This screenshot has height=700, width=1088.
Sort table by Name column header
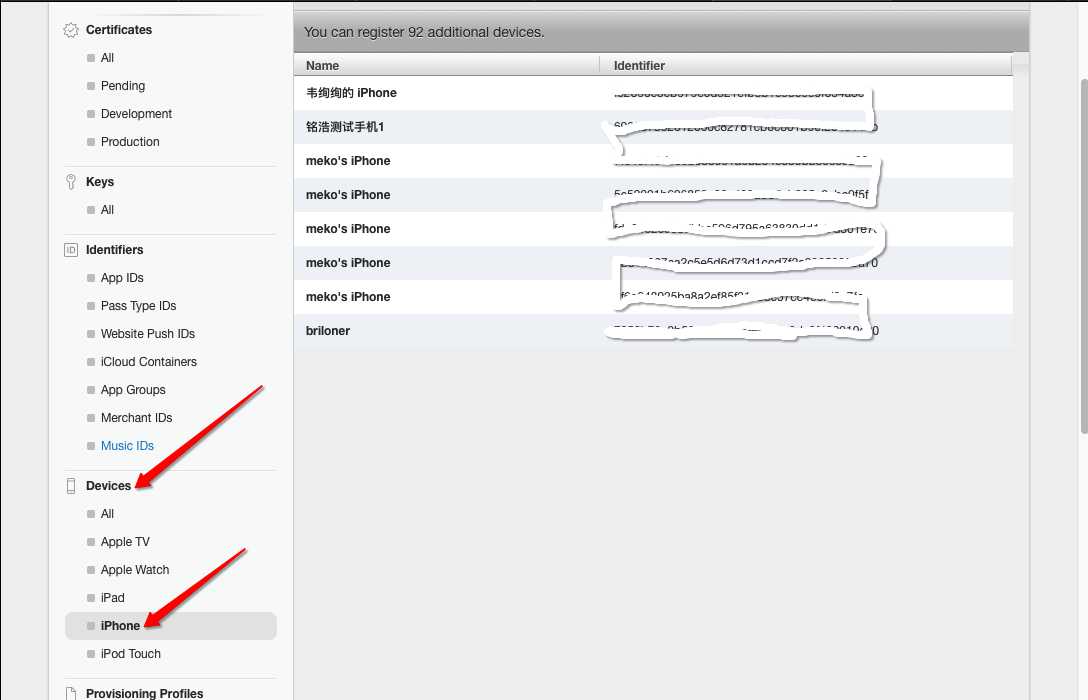(x=323, y=65)
